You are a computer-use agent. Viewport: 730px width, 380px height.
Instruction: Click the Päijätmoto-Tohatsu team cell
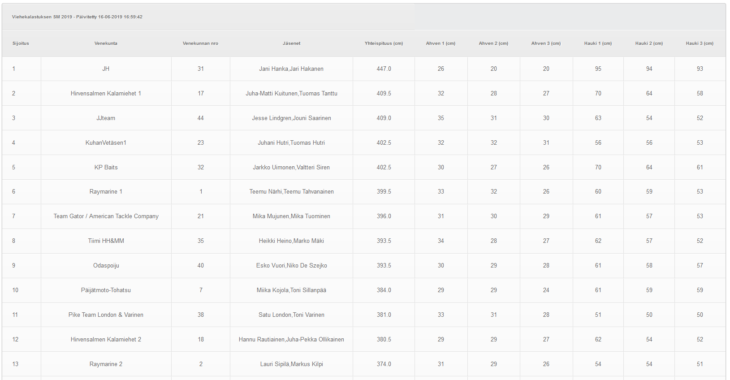(x=106, y=290)
